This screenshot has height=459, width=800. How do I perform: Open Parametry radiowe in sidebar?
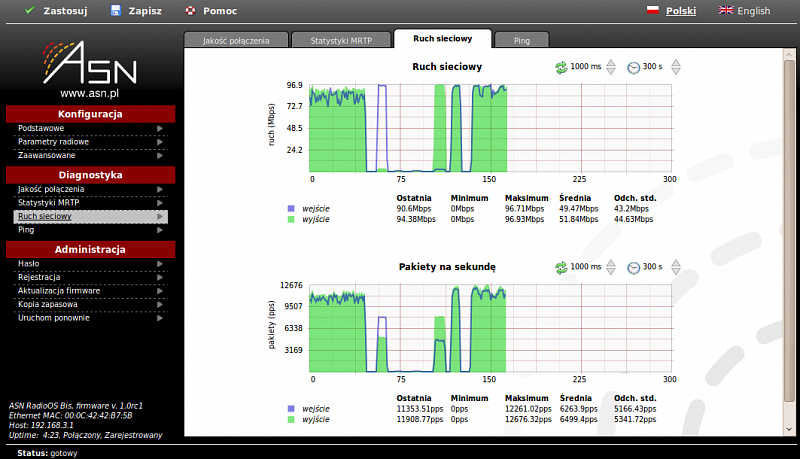pos(90,142)
